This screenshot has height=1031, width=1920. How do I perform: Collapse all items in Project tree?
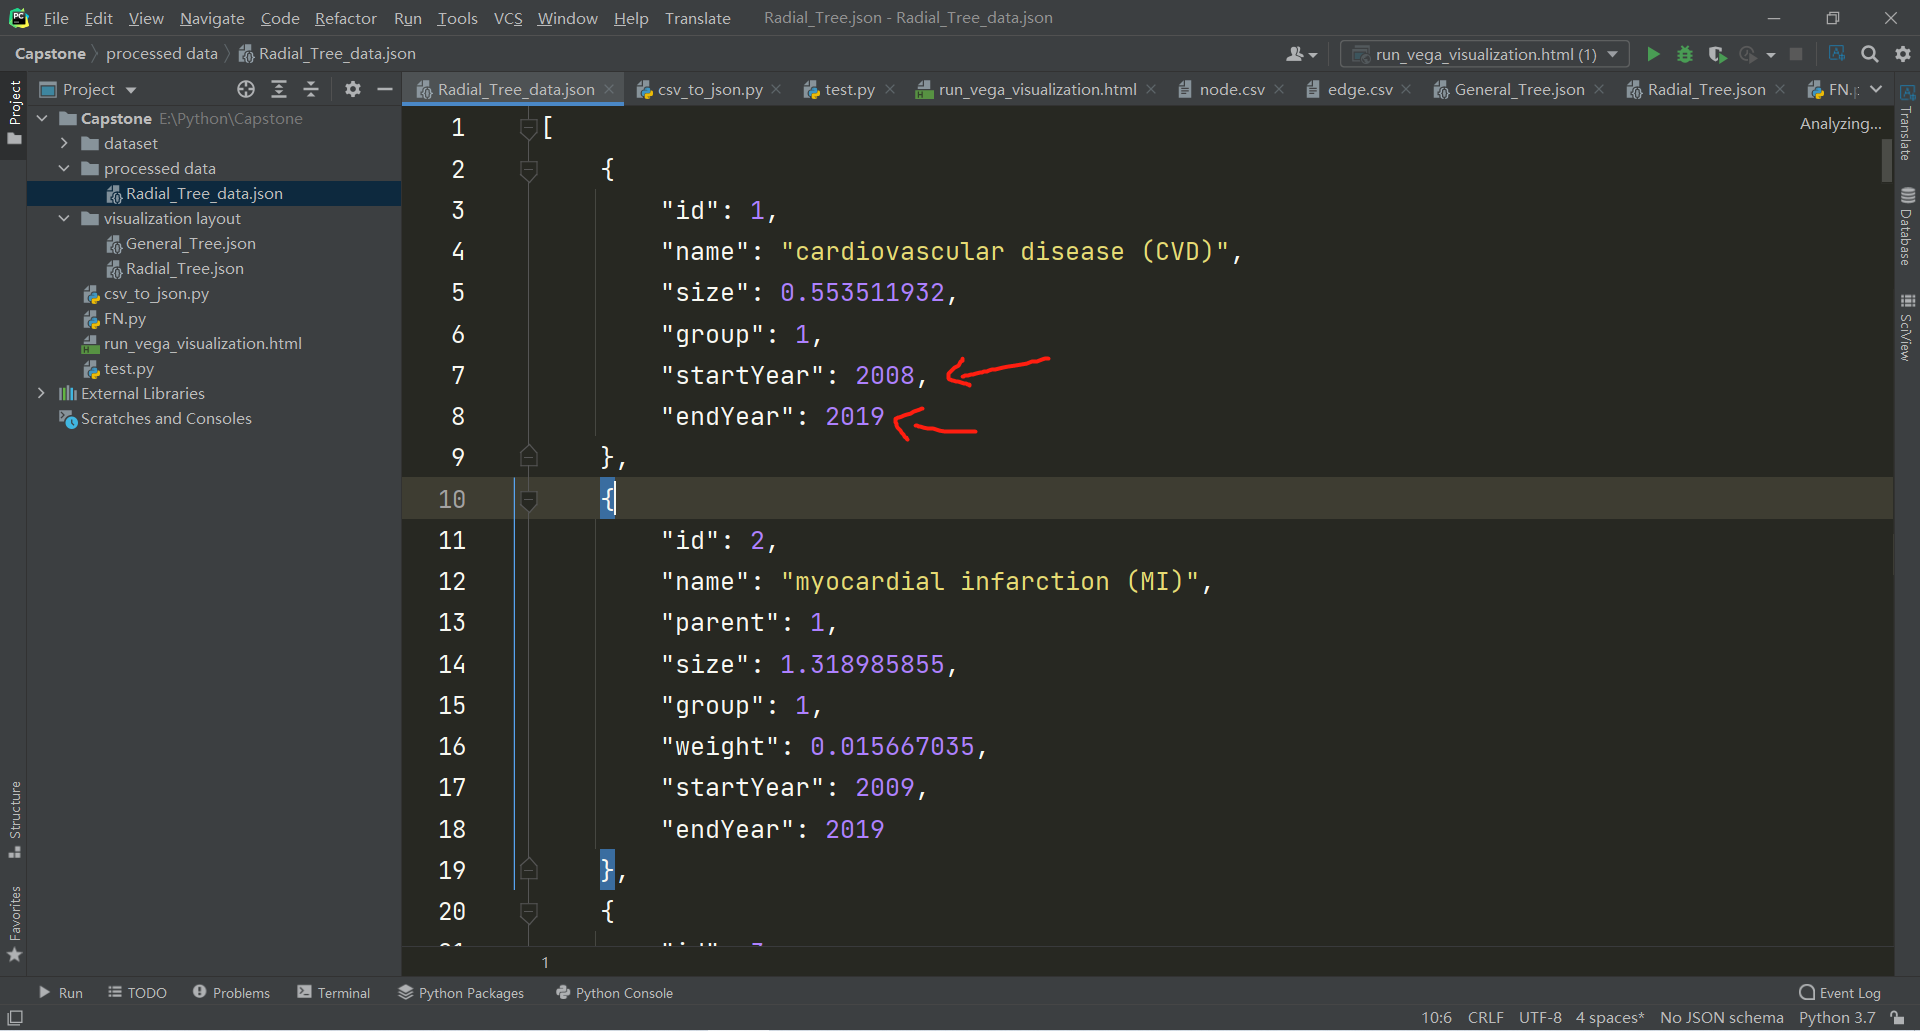click(x=311, y=89)
